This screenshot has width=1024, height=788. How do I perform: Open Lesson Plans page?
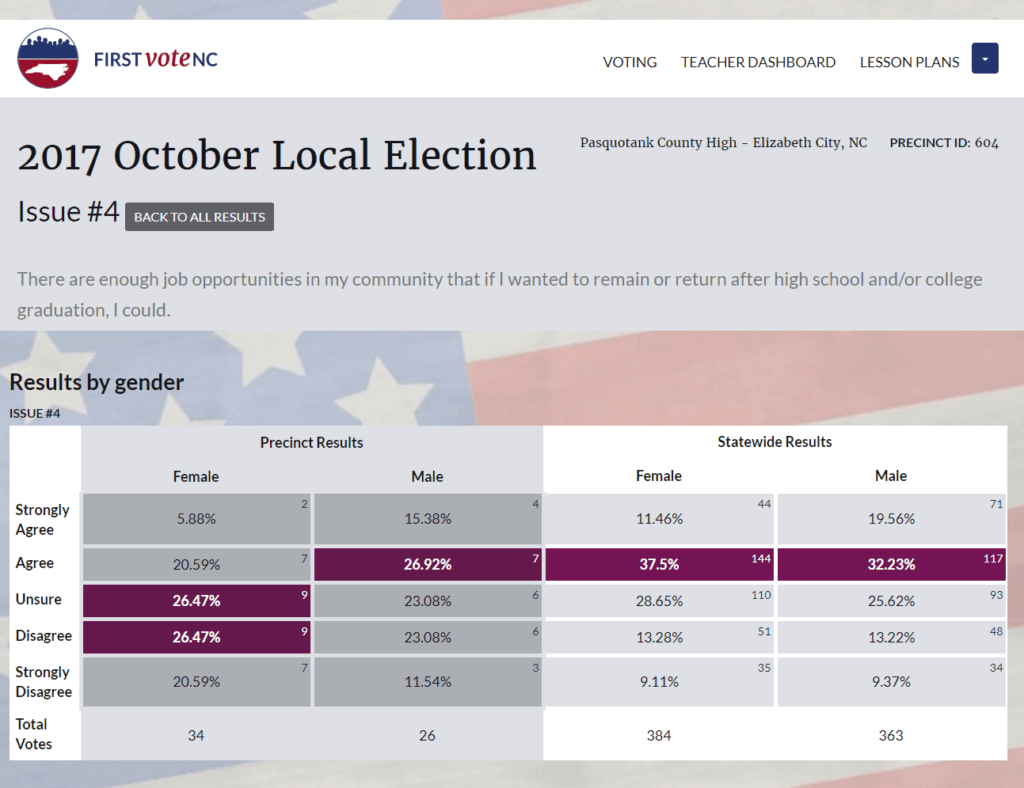(909, 62)
